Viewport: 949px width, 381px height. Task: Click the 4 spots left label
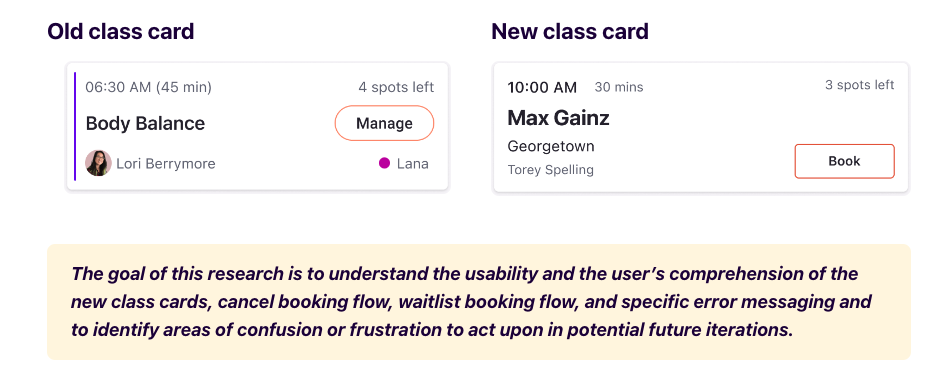(396, 88)
